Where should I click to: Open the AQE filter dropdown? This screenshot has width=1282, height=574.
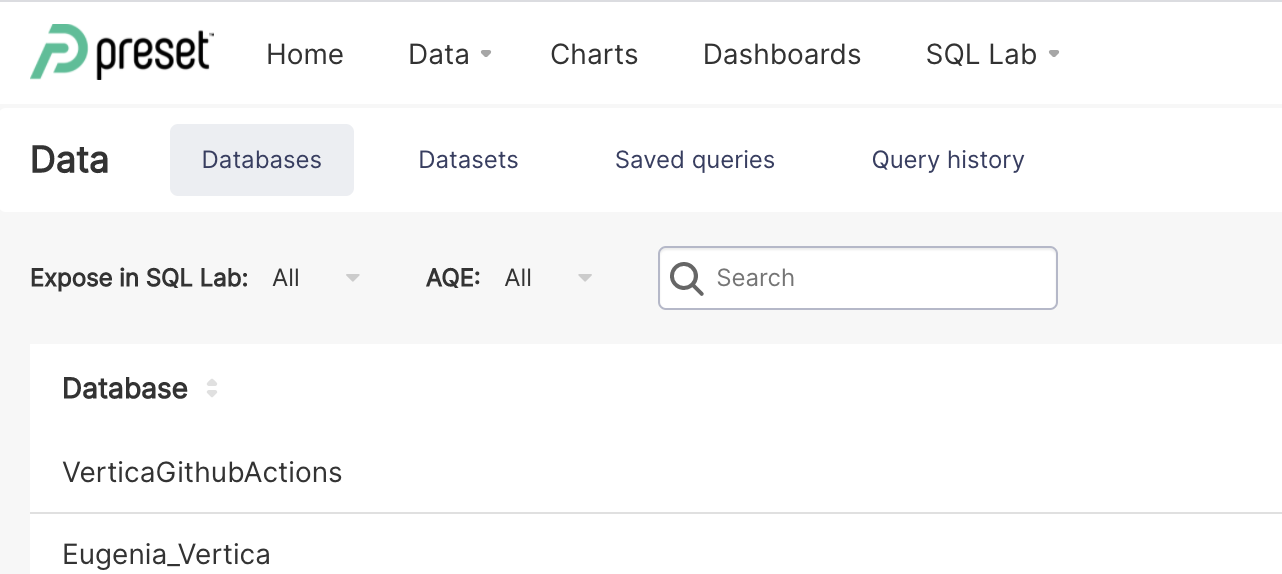549,278
